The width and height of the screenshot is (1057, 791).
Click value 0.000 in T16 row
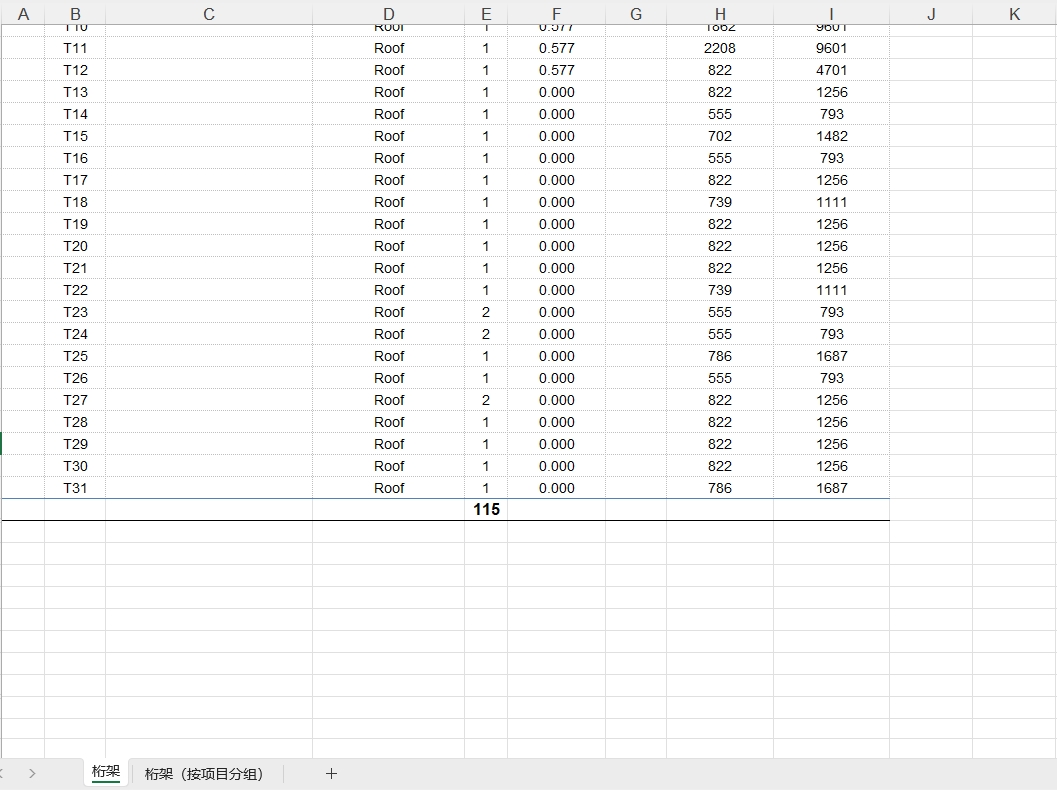point(556,158)
